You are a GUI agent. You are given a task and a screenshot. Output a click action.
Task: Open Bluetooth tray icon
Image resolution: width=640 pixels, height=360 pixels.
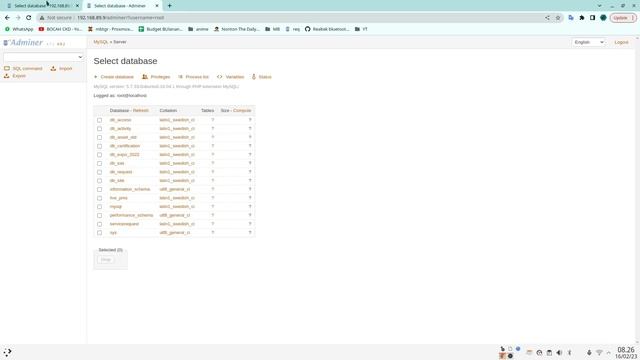tap(569, 353)
